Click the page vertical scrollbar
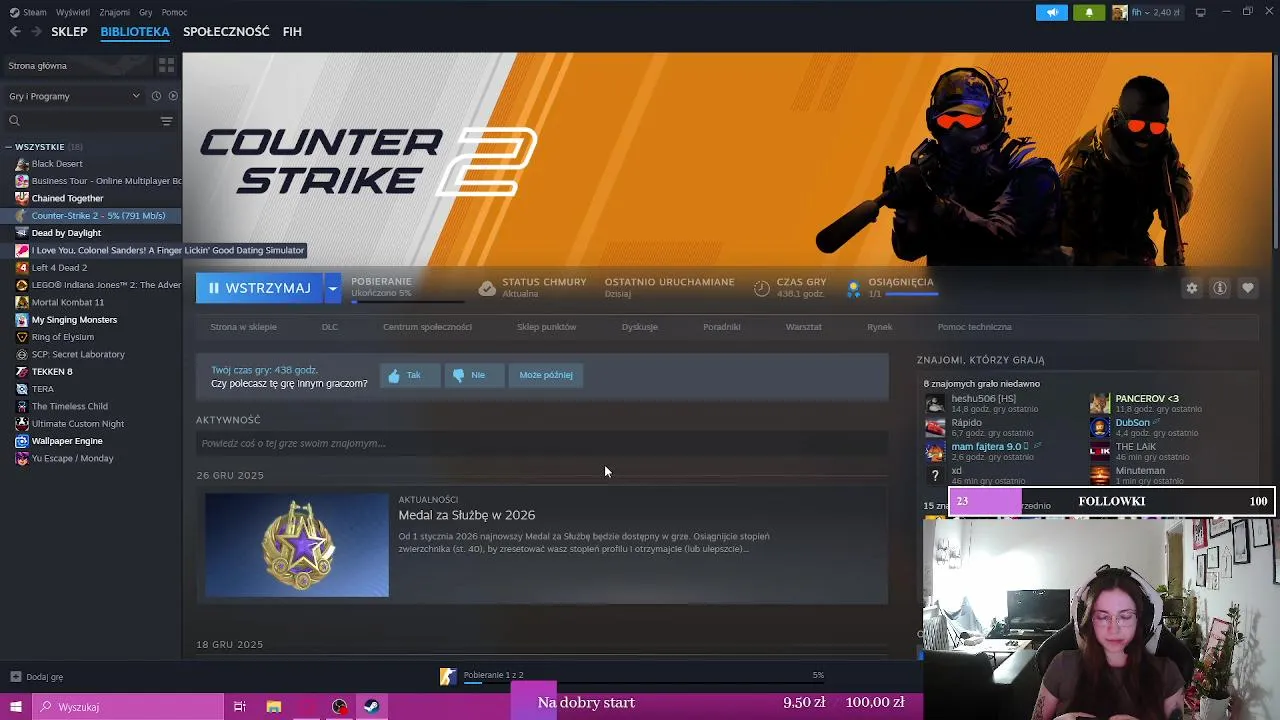Viewport: 1280px width, 720px height. (x=1275, y=150)
